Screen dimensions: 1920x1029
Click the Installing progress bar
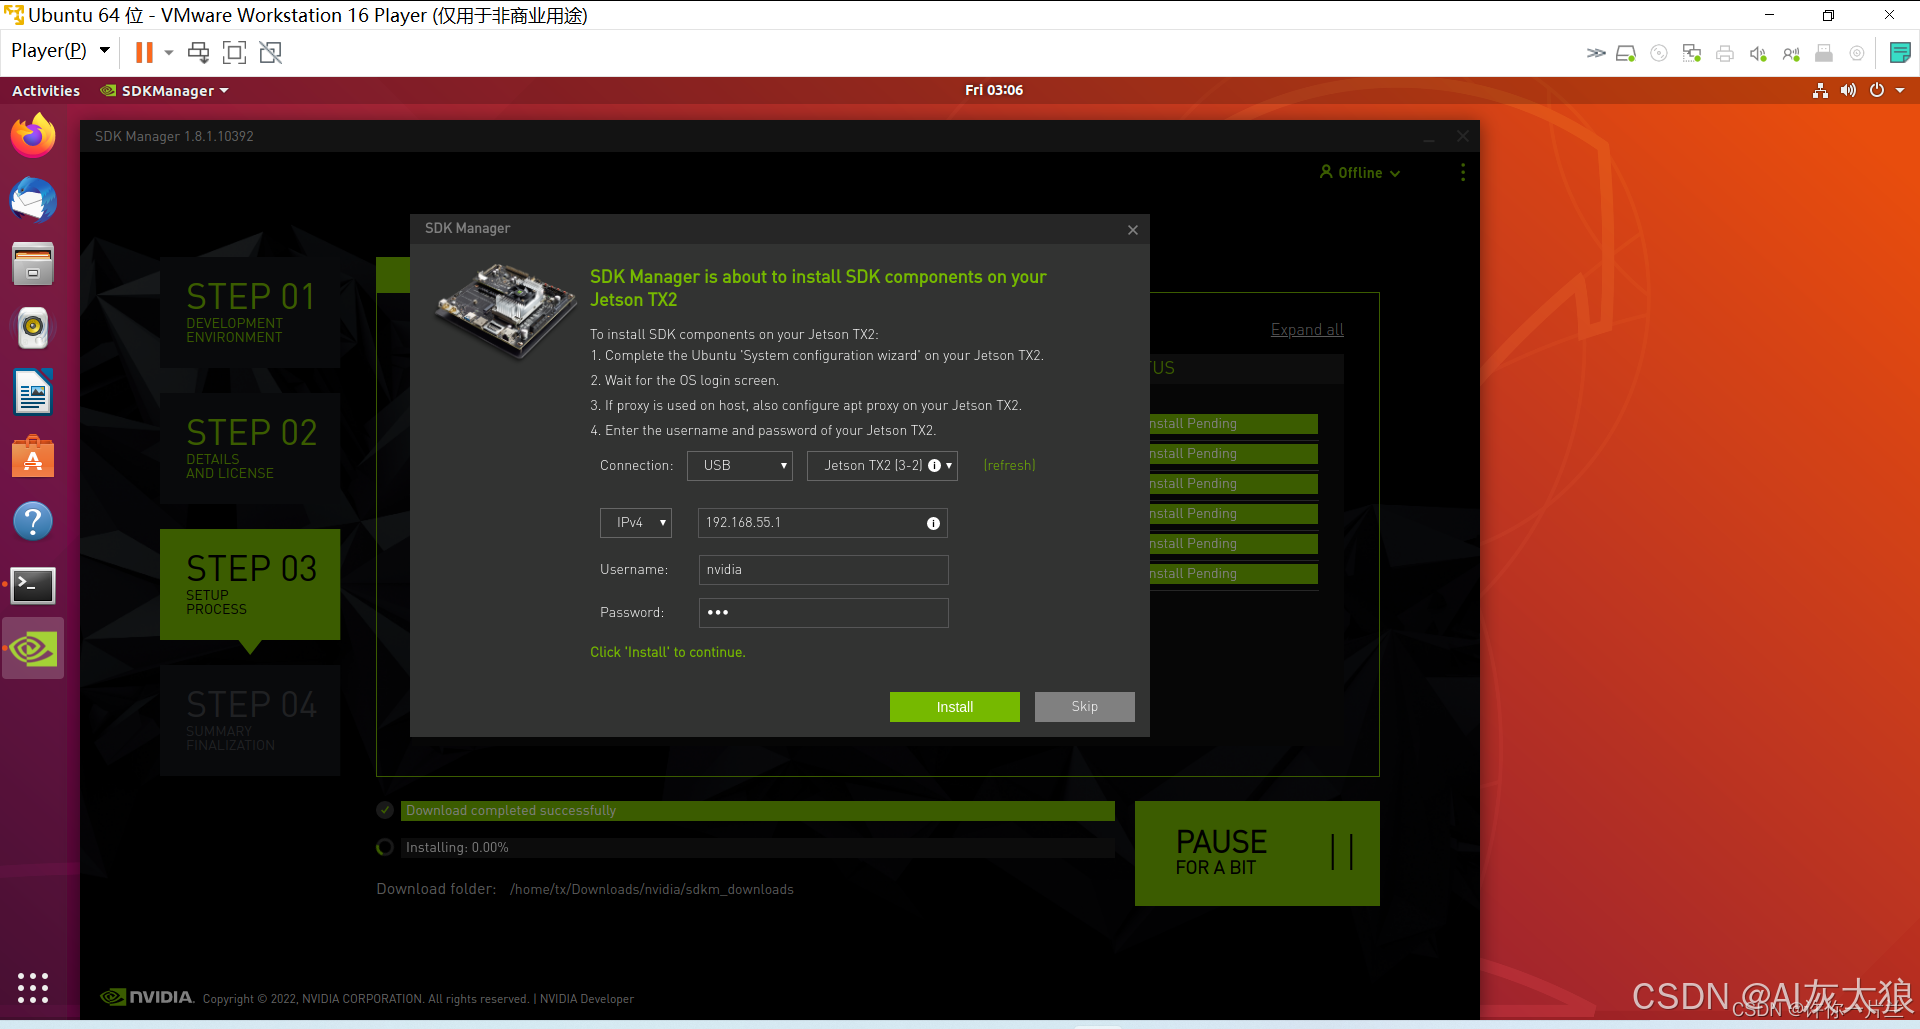[757, 846]
